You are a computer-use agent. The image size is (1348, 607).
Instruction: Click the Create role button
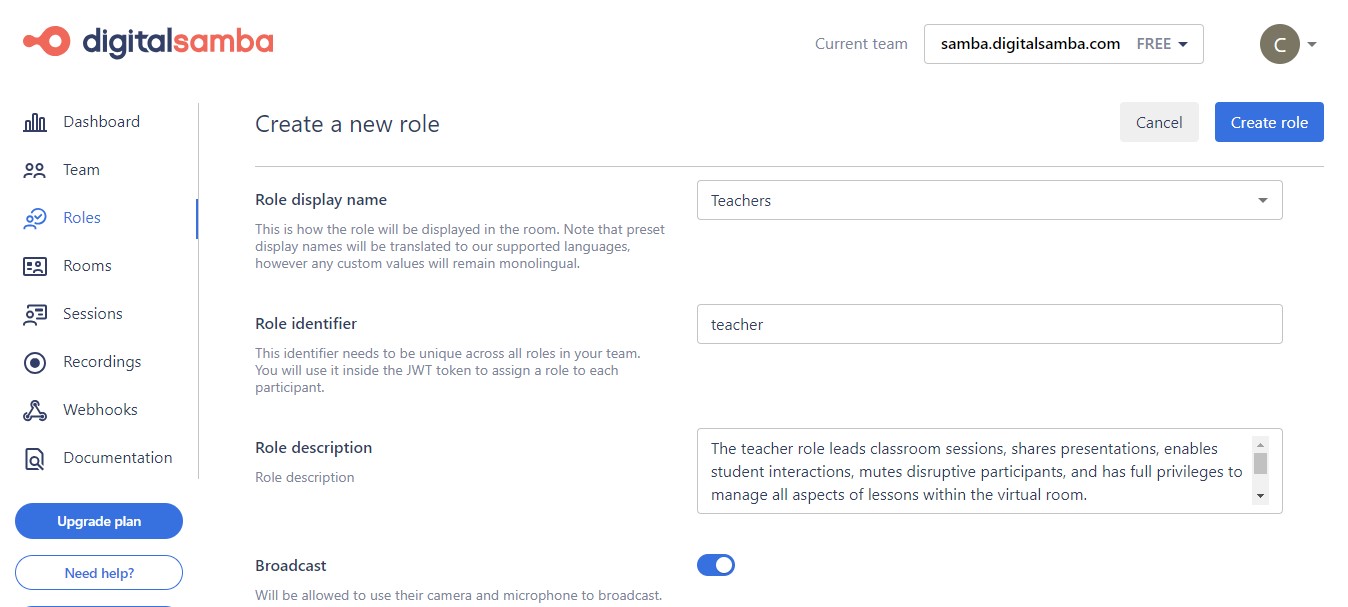[x=1269, y=121]
